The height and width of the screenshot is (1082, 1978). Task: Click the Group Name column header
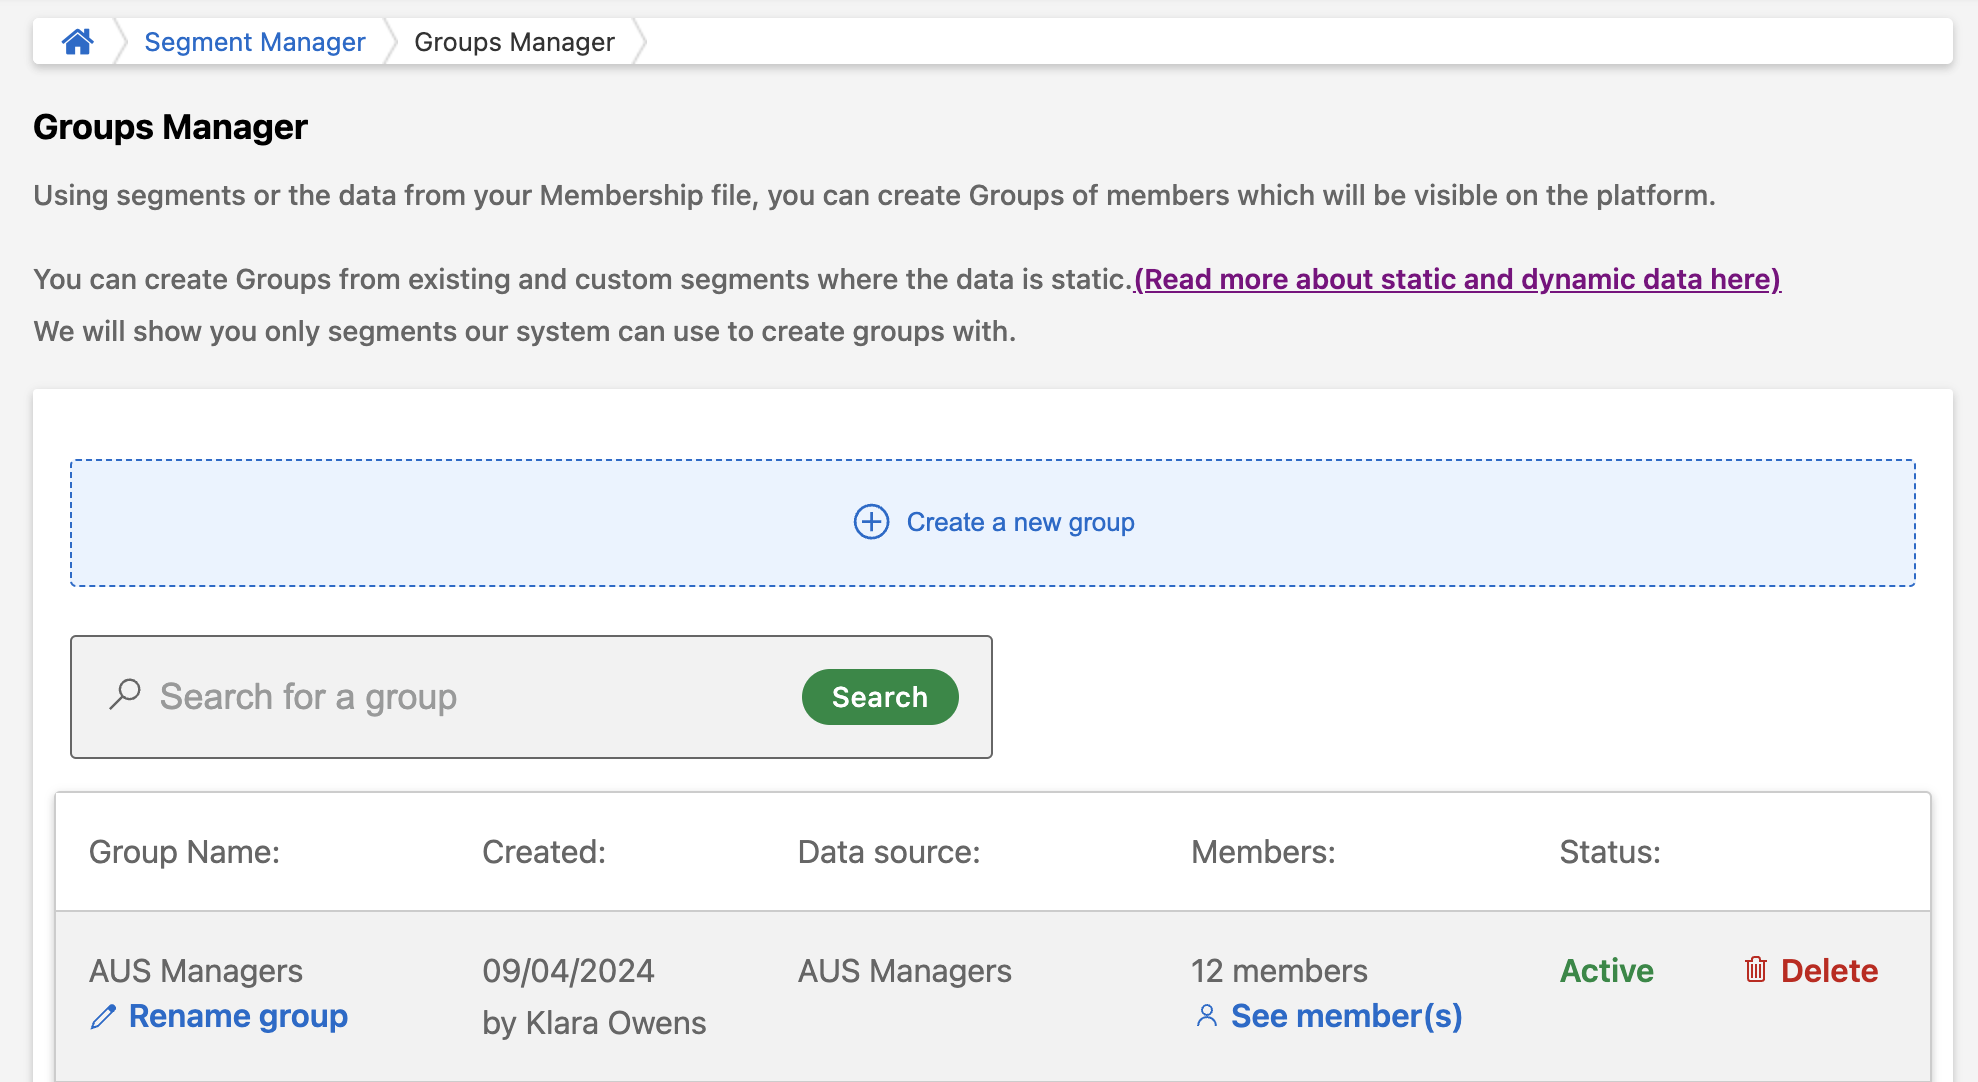184,852
